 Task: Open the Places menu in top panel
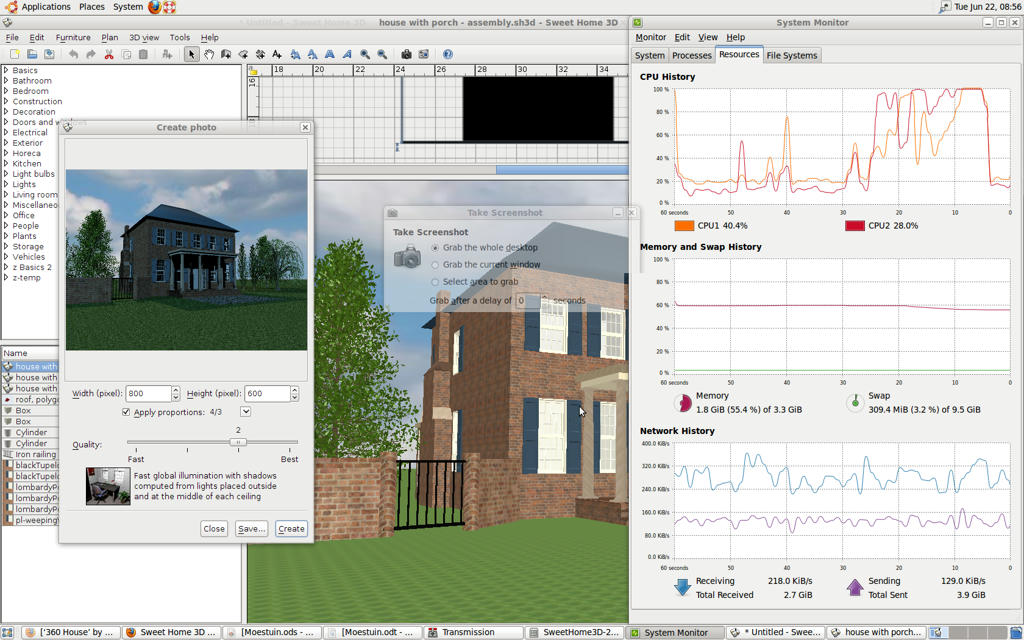(x=91, y=7)
